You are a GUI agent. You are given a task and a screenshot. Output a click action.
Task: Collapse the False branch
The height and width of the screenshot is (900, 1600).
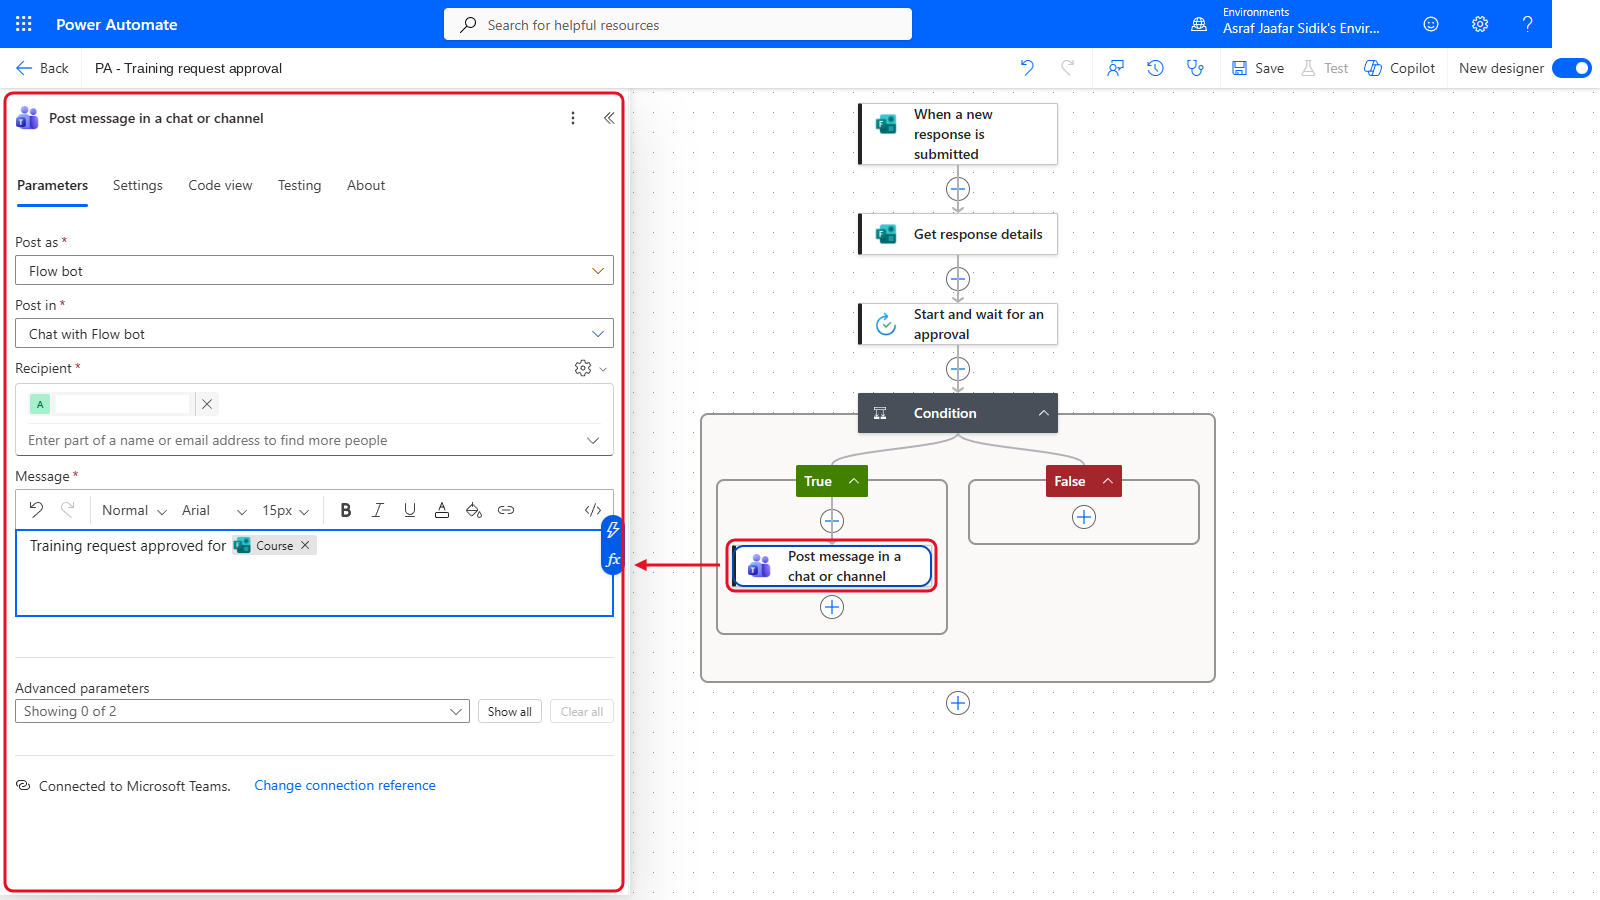[1108, 481]
